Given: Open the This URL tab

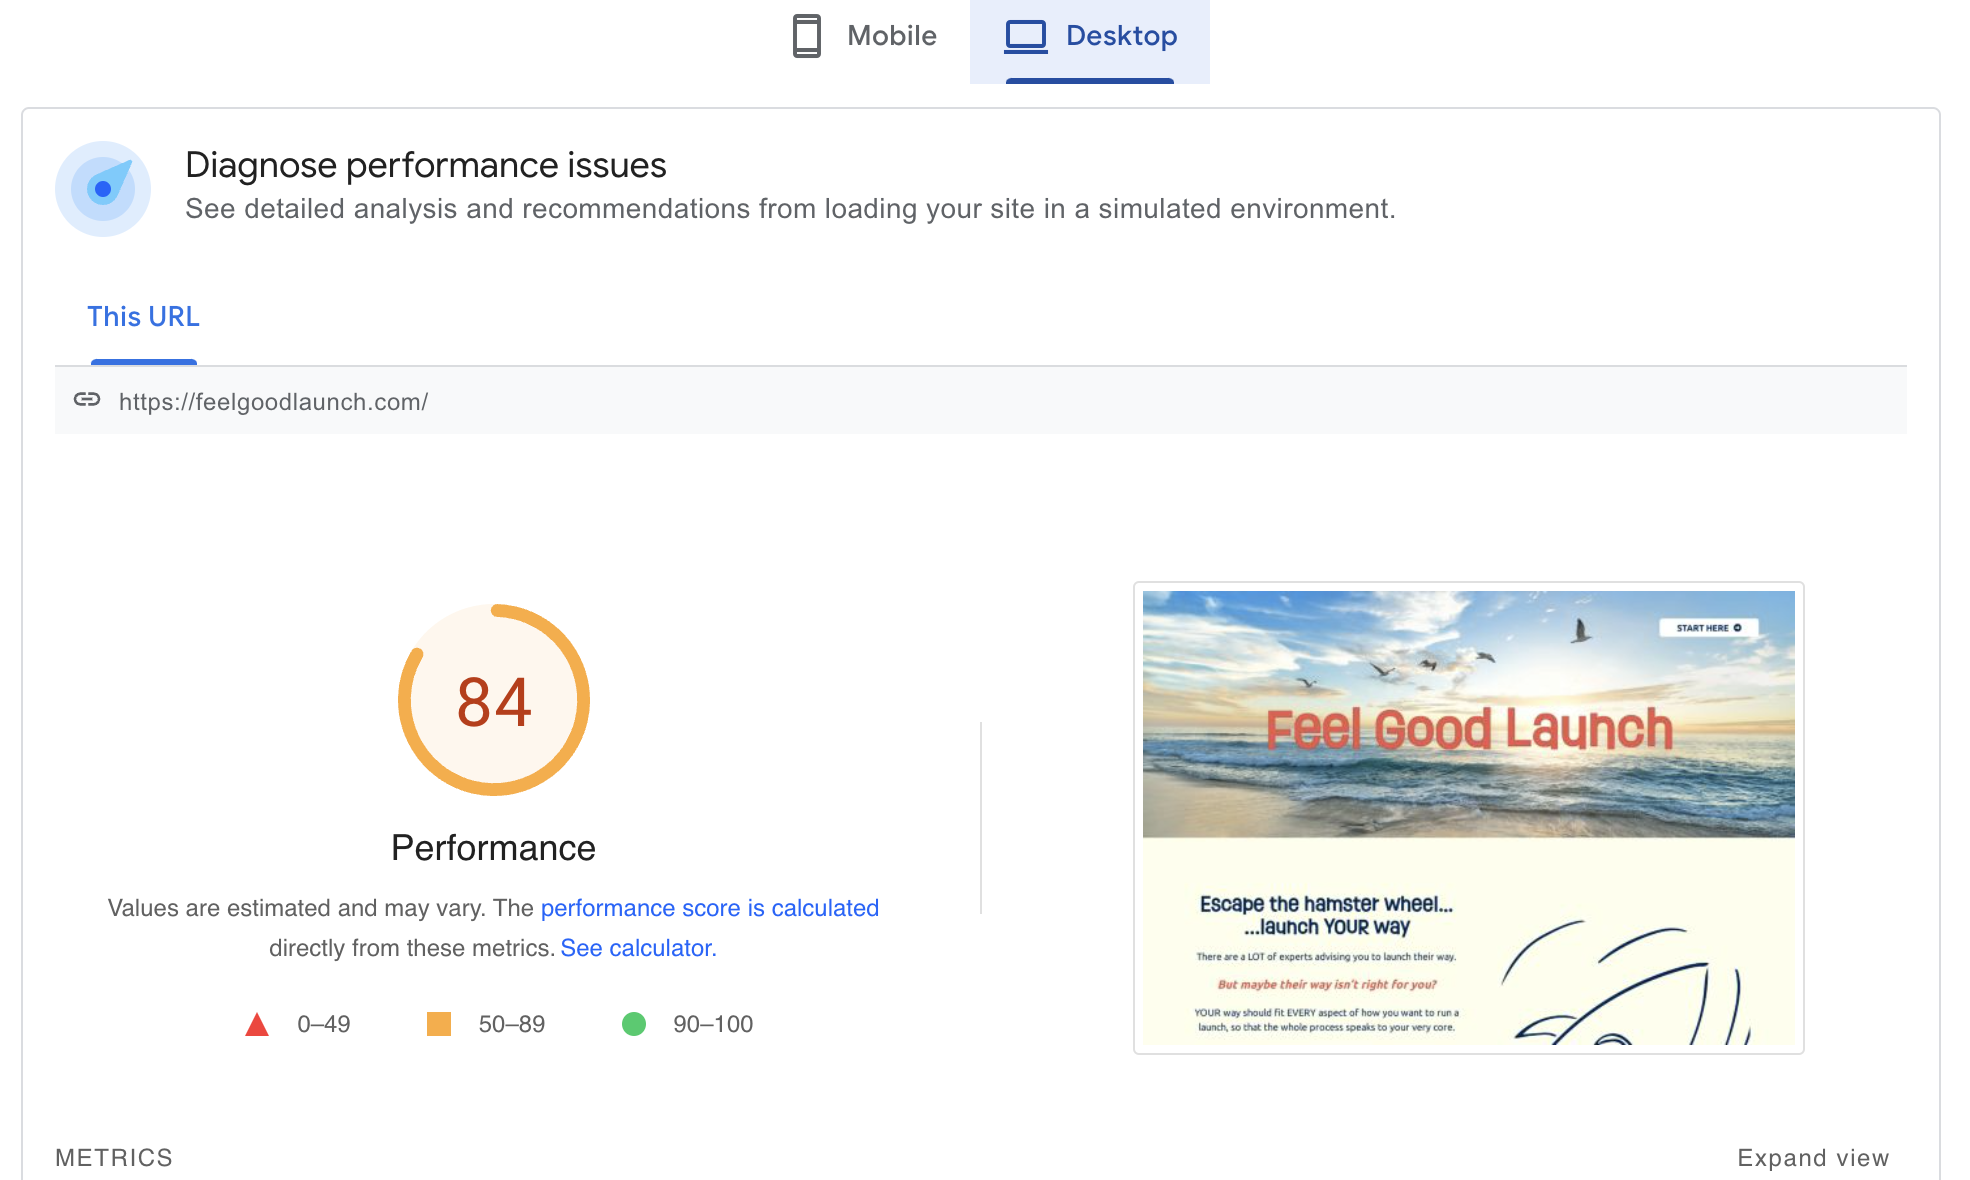Looking at the screenshot, I should (x=143, y=317).
